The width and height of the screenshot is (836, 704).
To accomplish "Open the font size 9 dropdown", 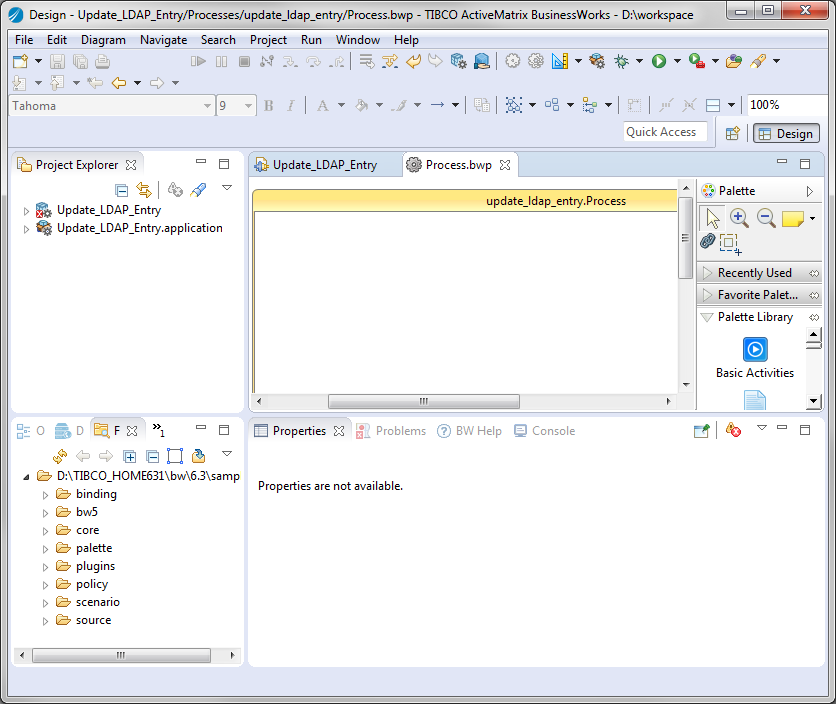I will tap(248, 106).
